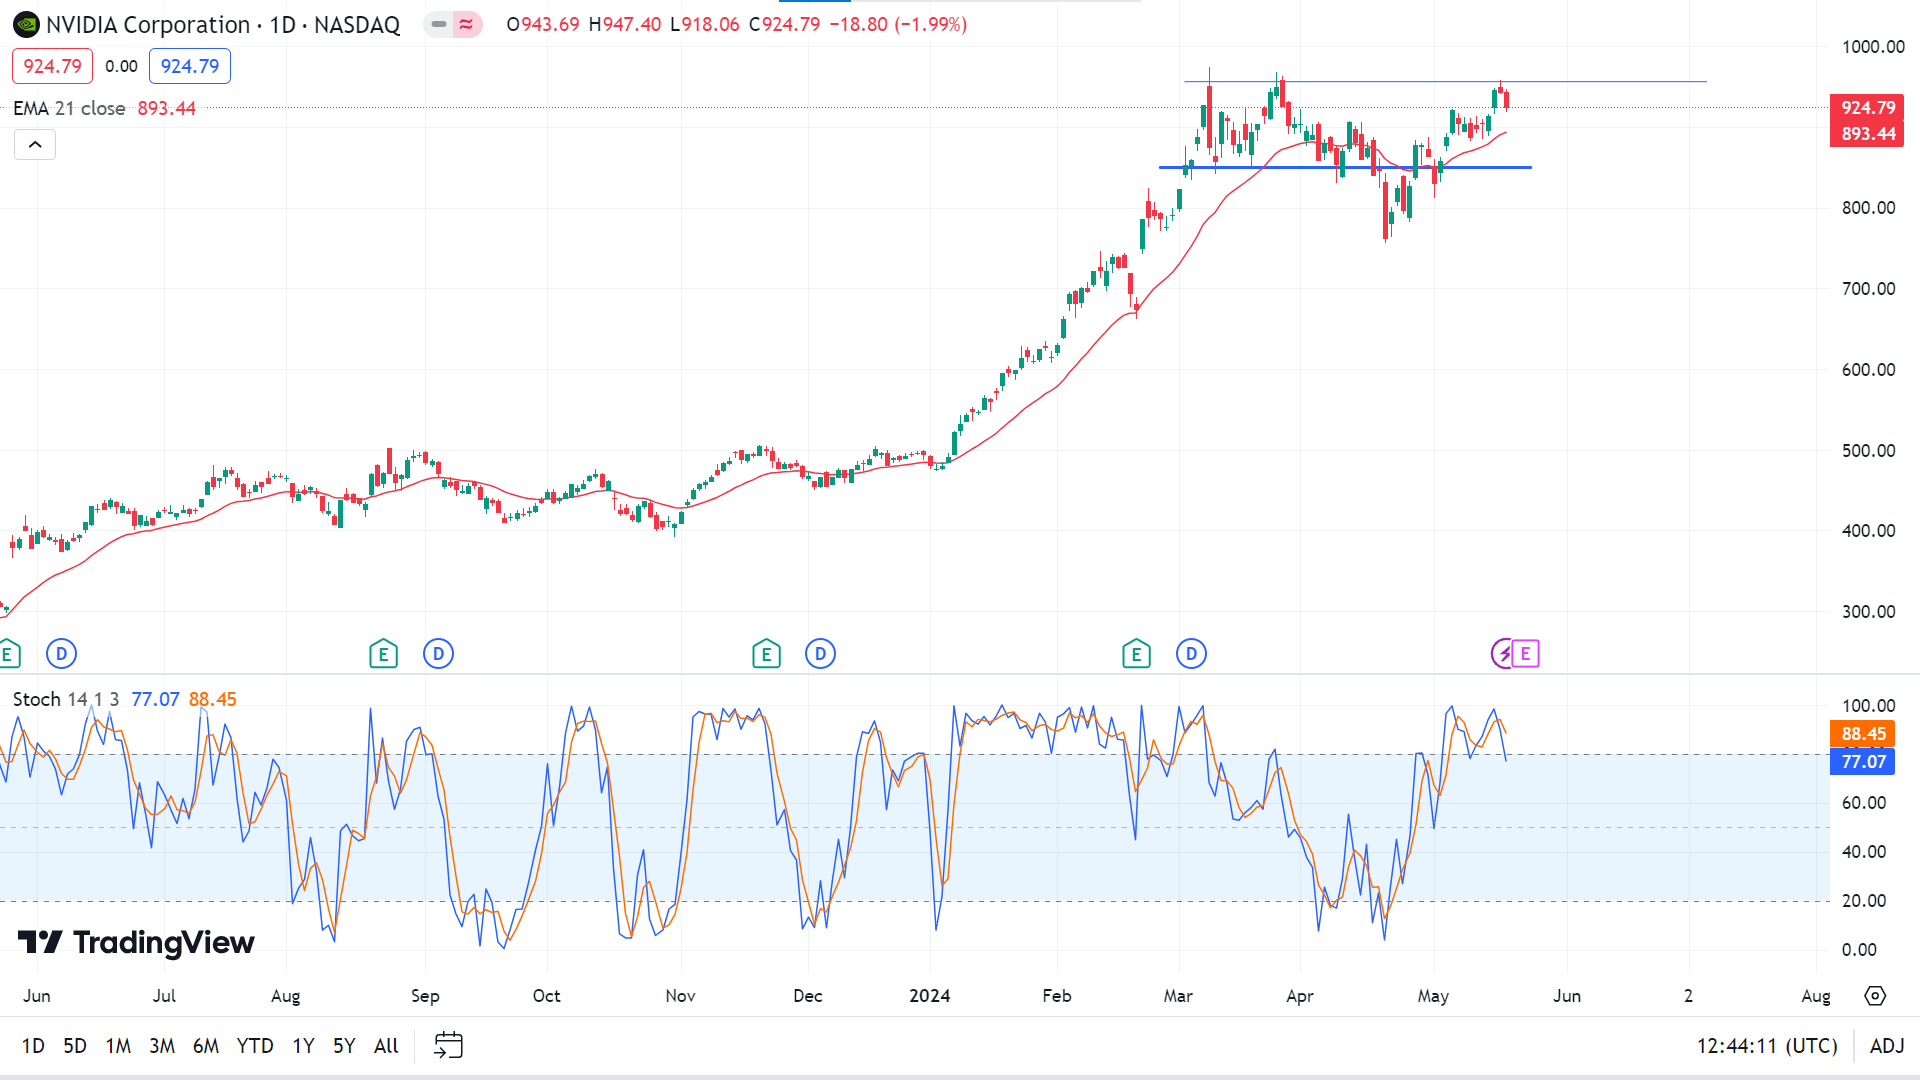Click the 0.00 spread value
The height and width of the screenshot is (1080, 1920).
[121, 66]
